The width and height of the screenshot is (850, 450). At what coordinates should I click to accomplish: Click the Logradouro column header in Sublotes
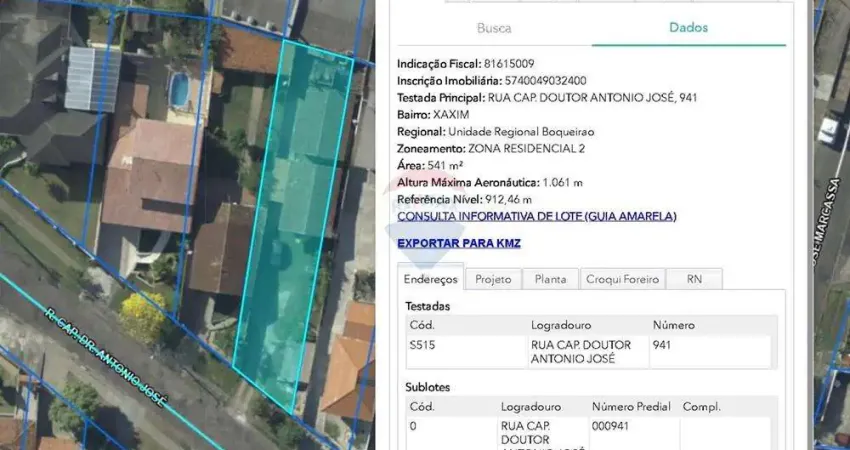click(x=531, y=407)
